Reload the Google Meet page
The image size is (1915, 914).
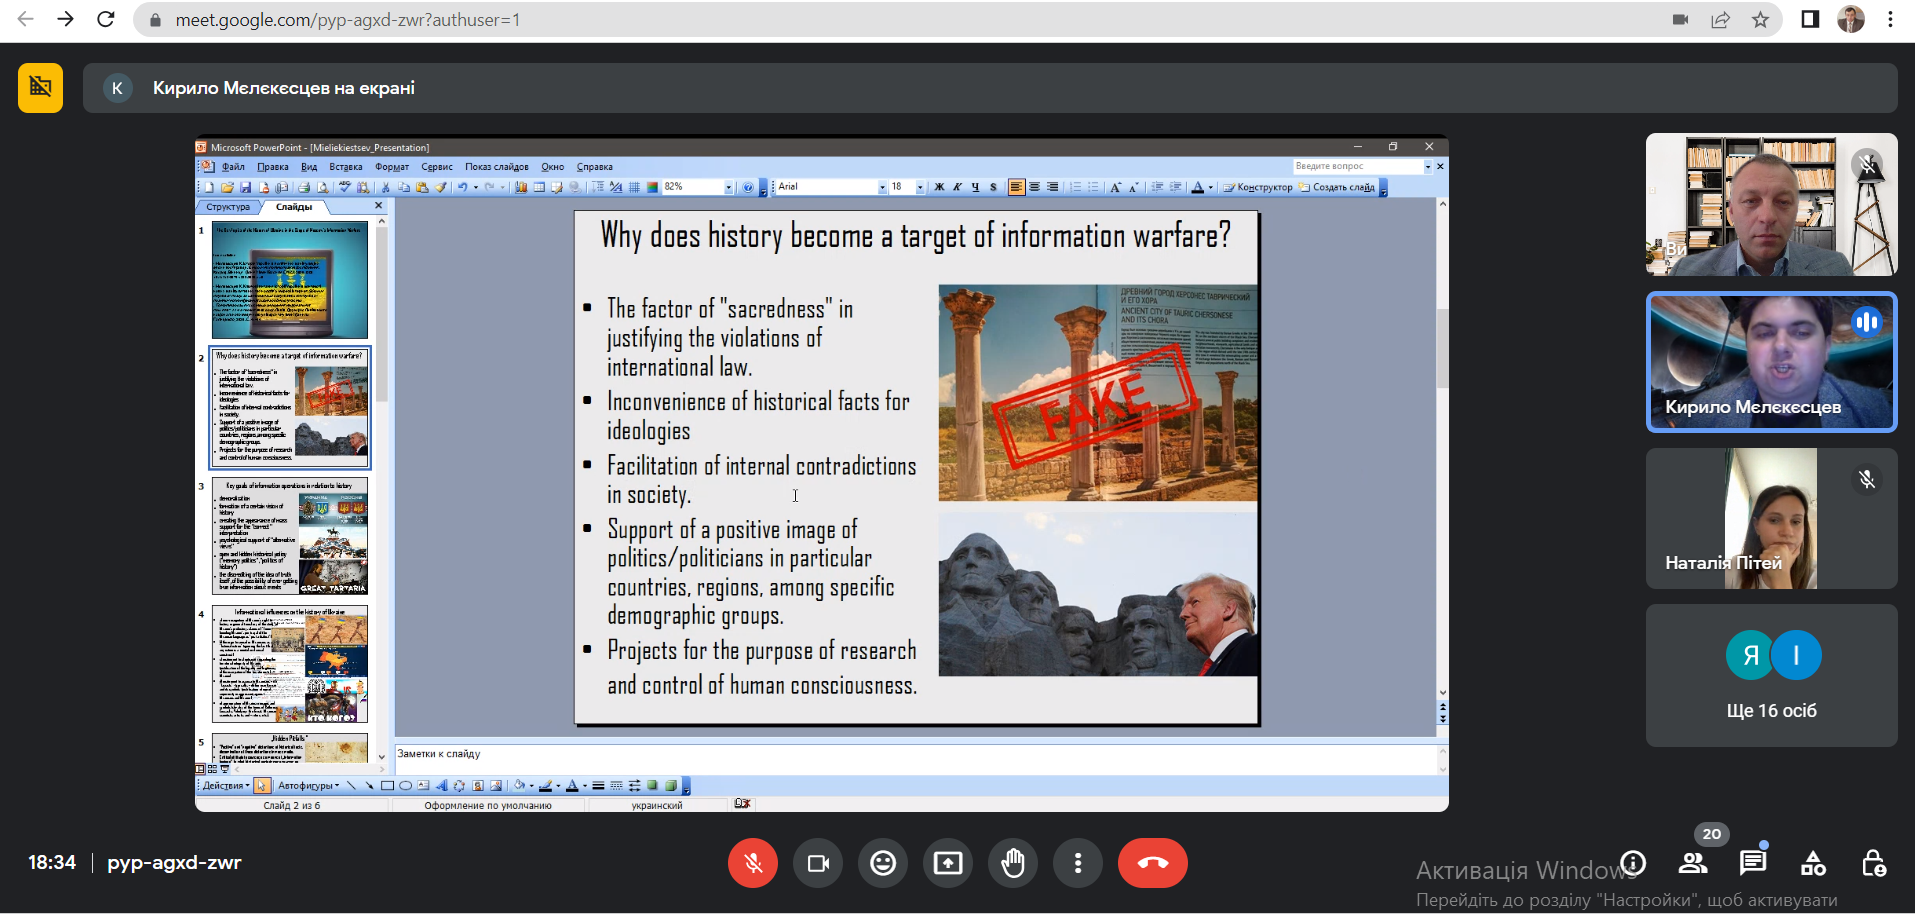pyautogui.click(x=106, y=20)
